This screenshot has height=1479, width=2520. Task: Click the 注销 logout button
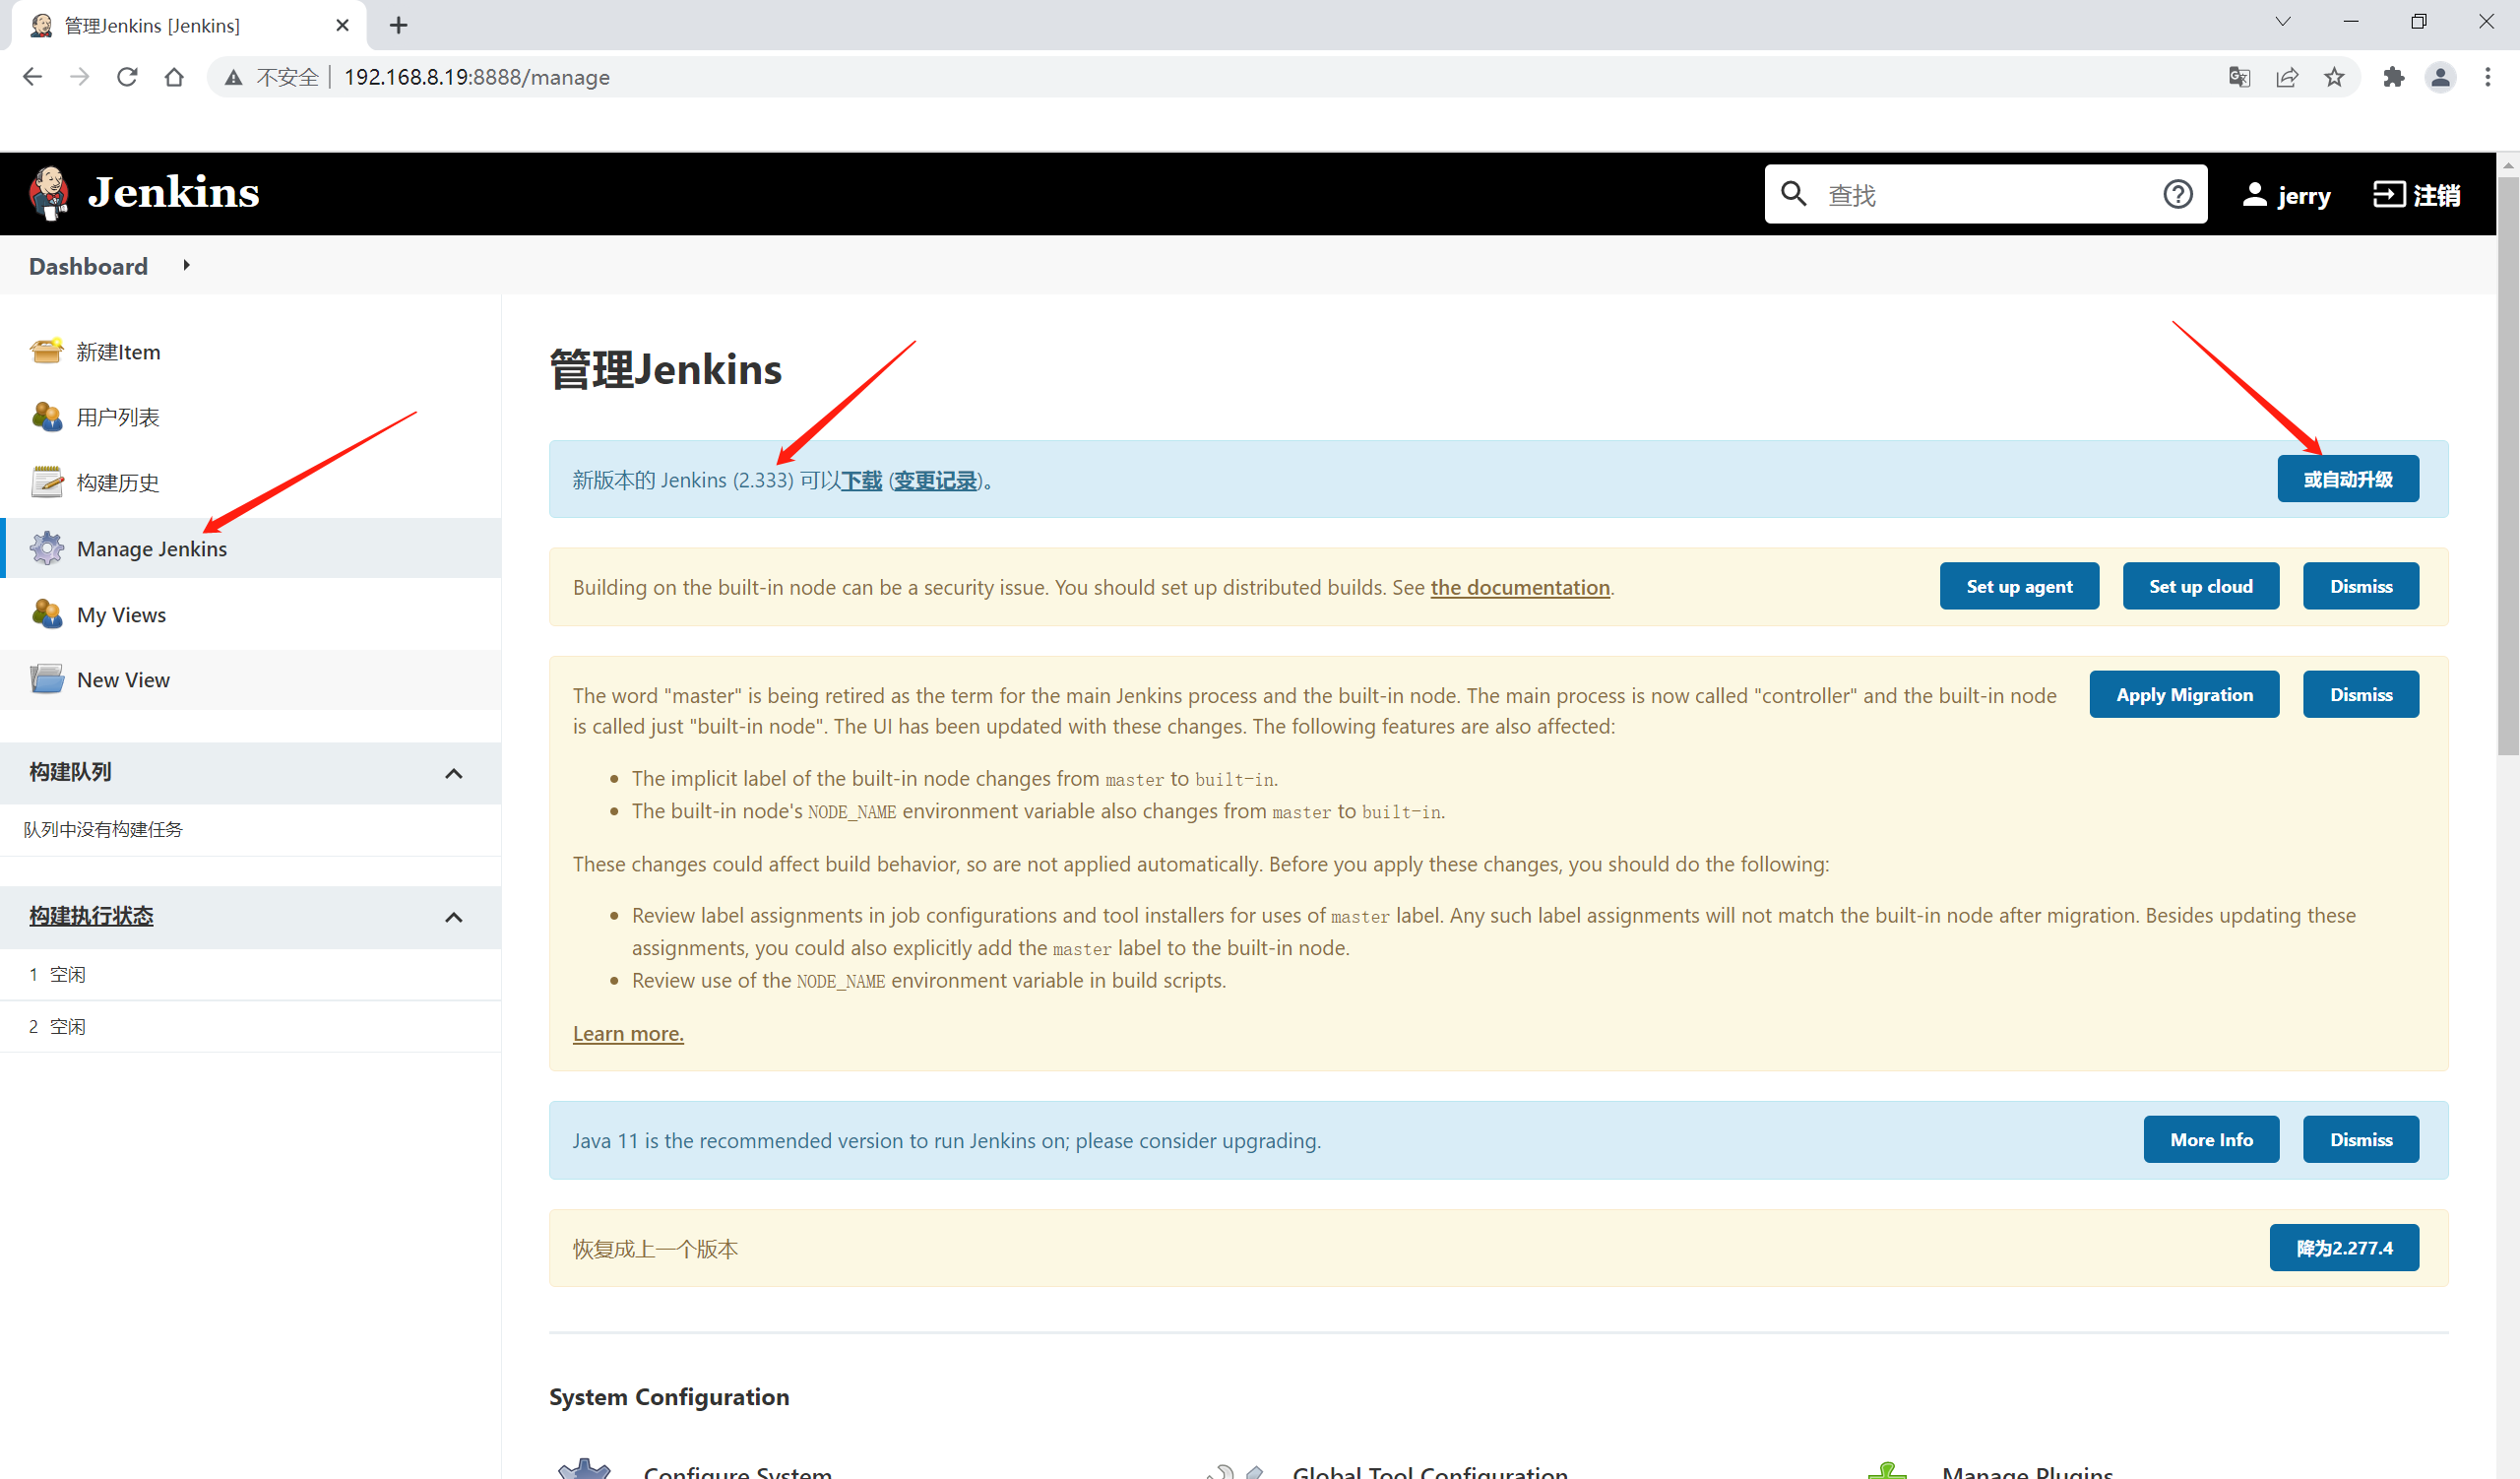coord(2417,194)
